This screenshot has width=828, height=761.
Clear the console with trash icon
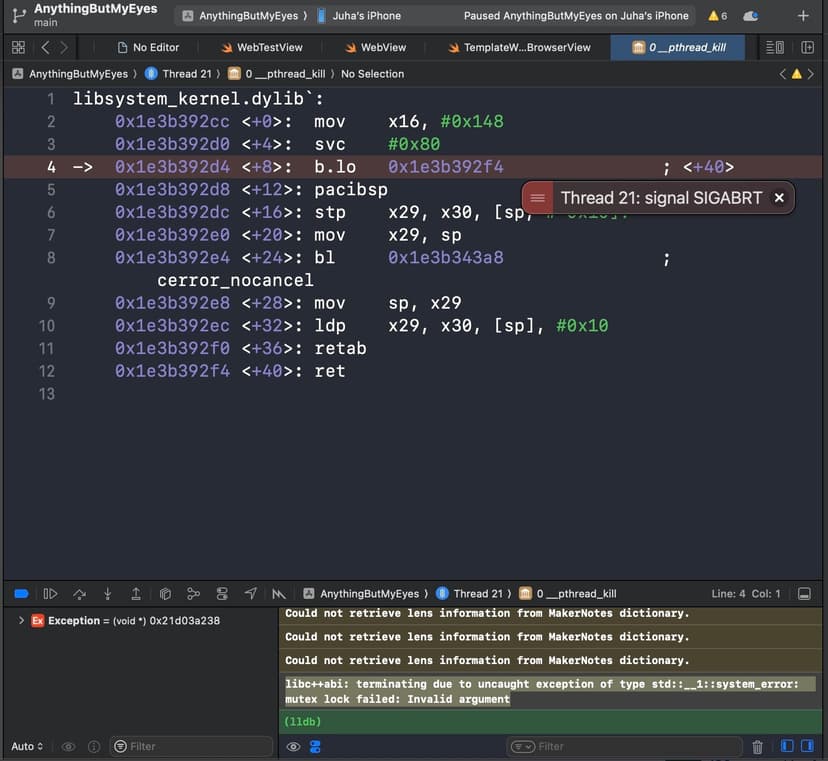[757, 747]
